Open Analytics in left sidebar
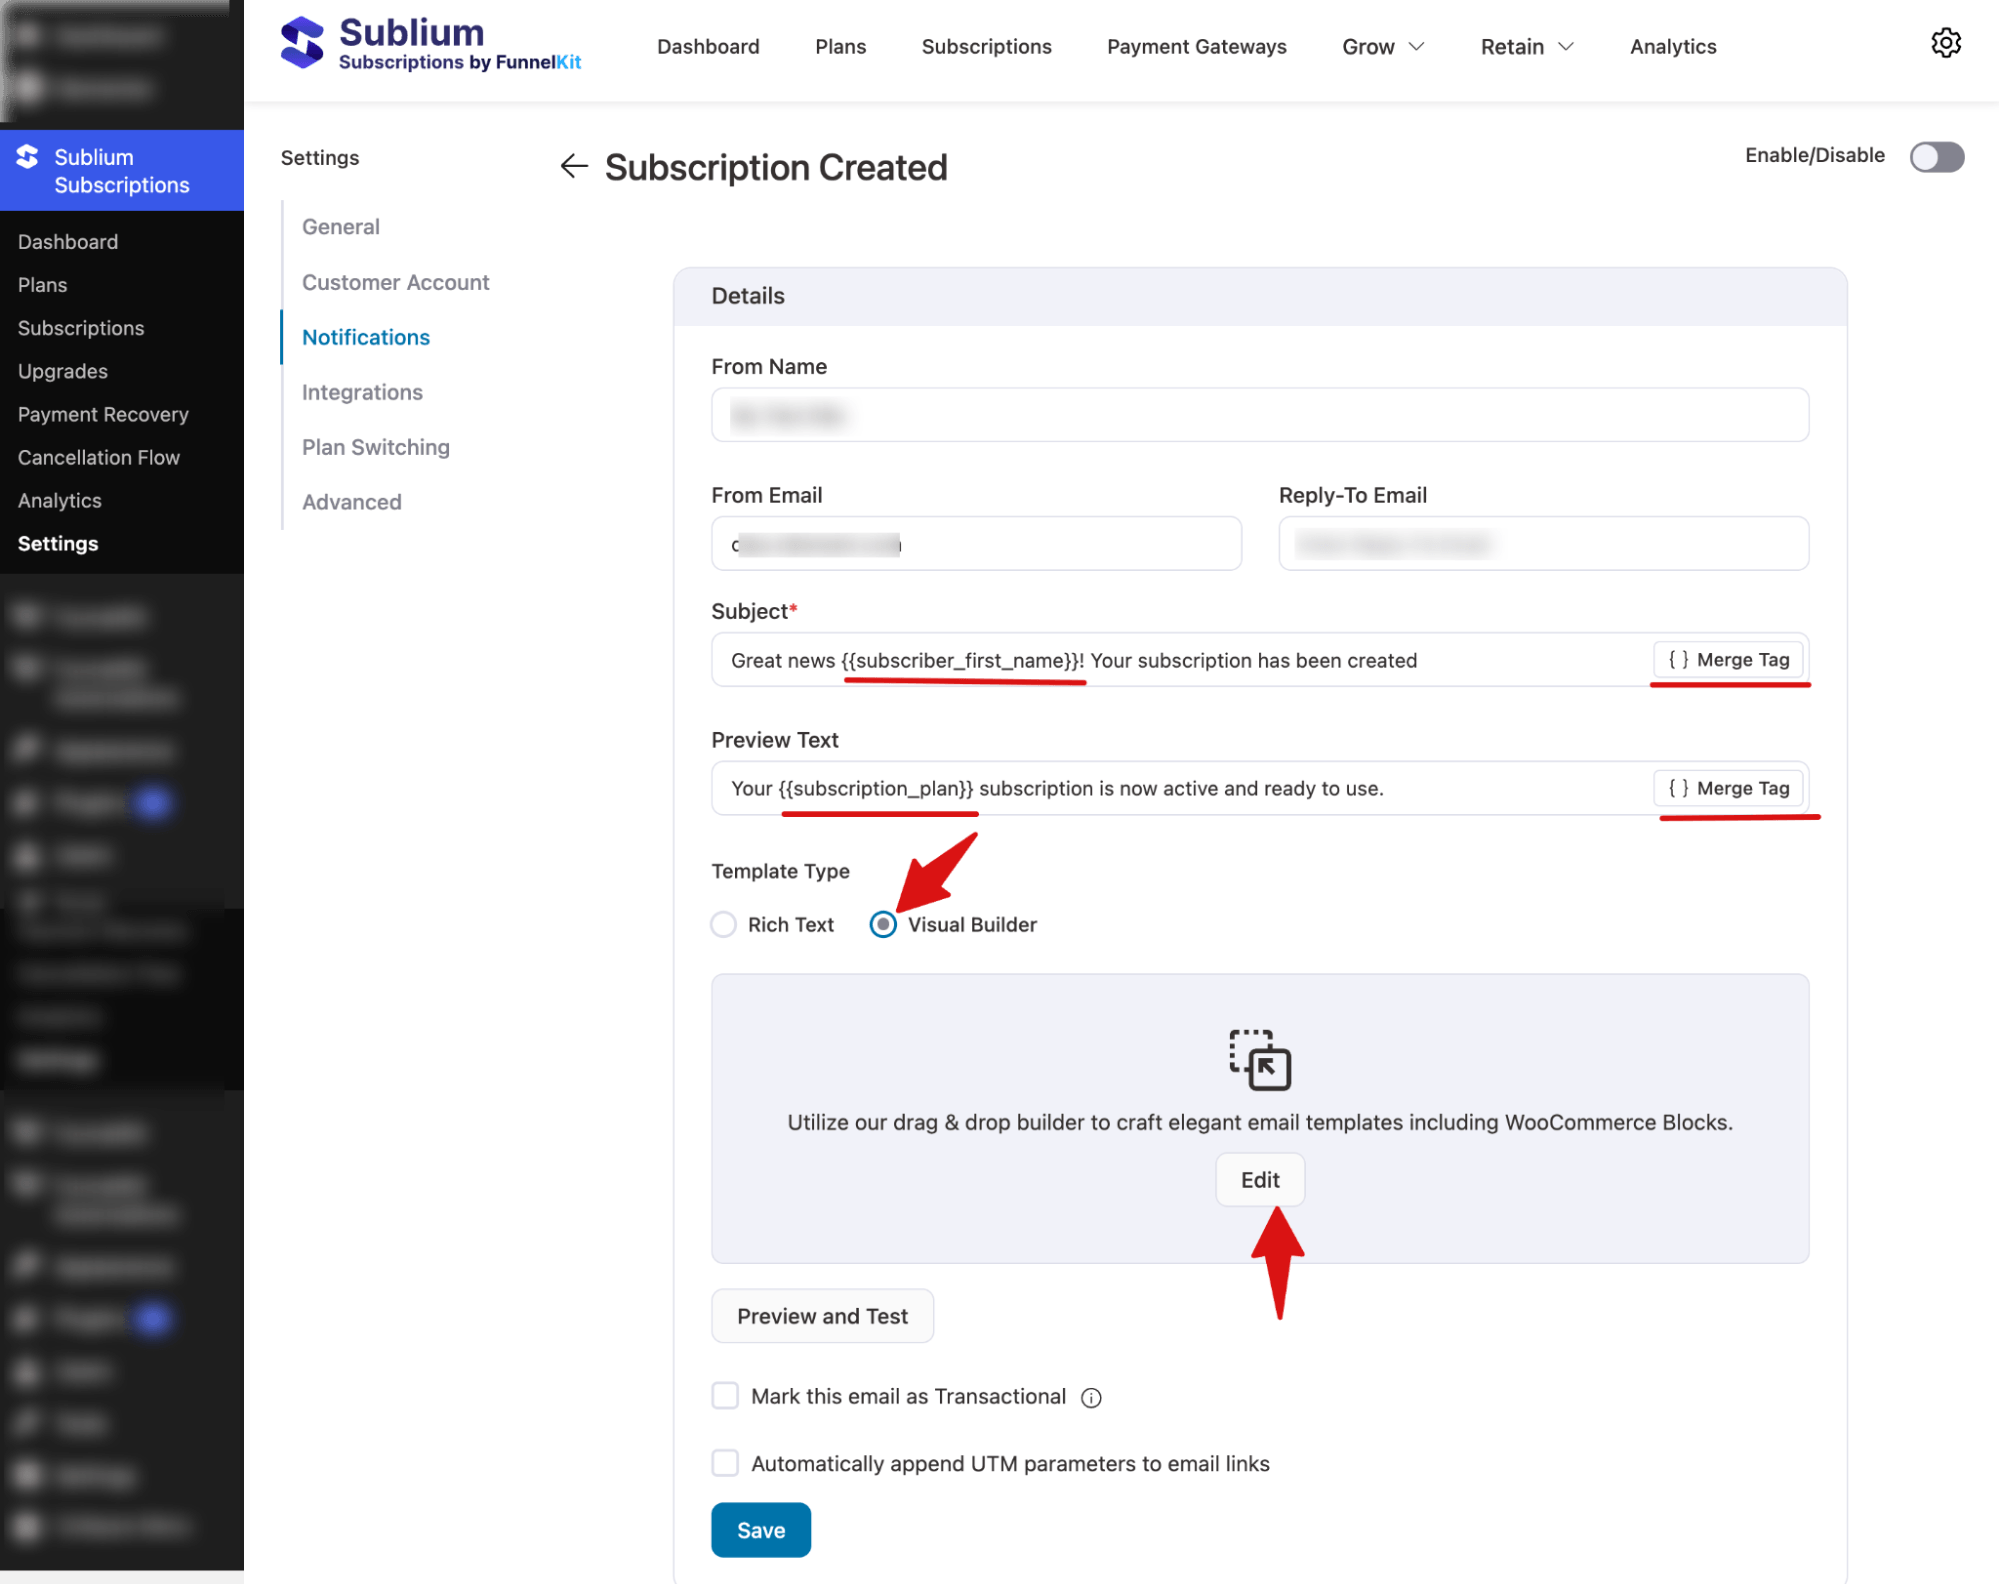1999x1585 pixels. [x=60, y=500]
